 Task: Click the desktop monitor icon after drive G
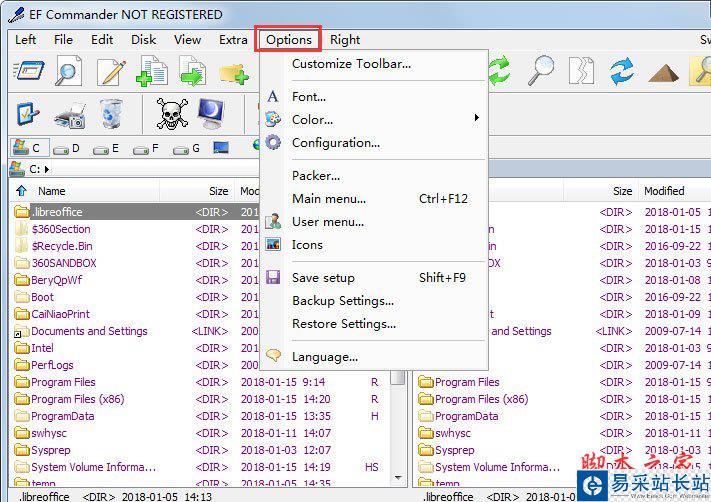click(221, 147)
